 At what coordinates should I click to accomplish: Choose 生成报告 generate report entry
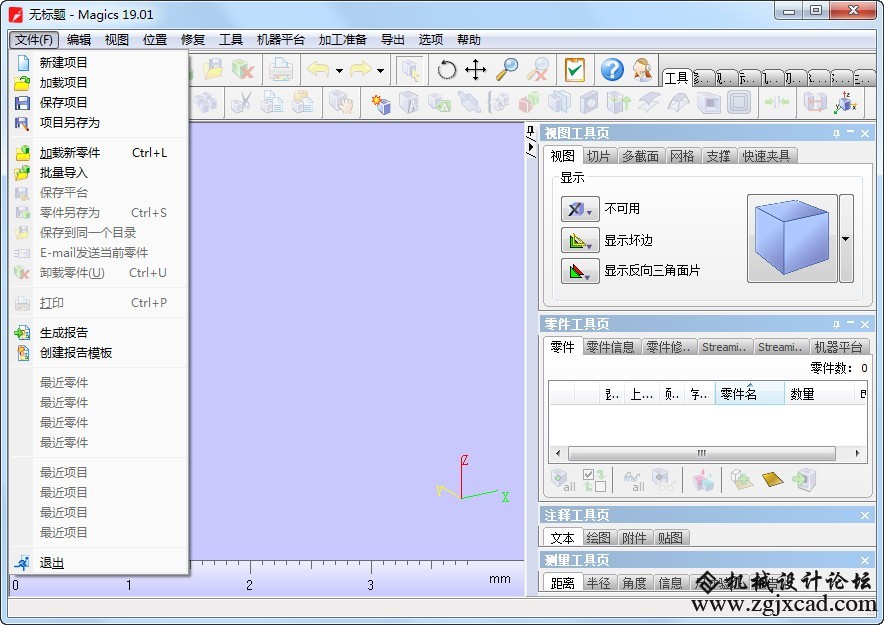(x=99, y=333)
